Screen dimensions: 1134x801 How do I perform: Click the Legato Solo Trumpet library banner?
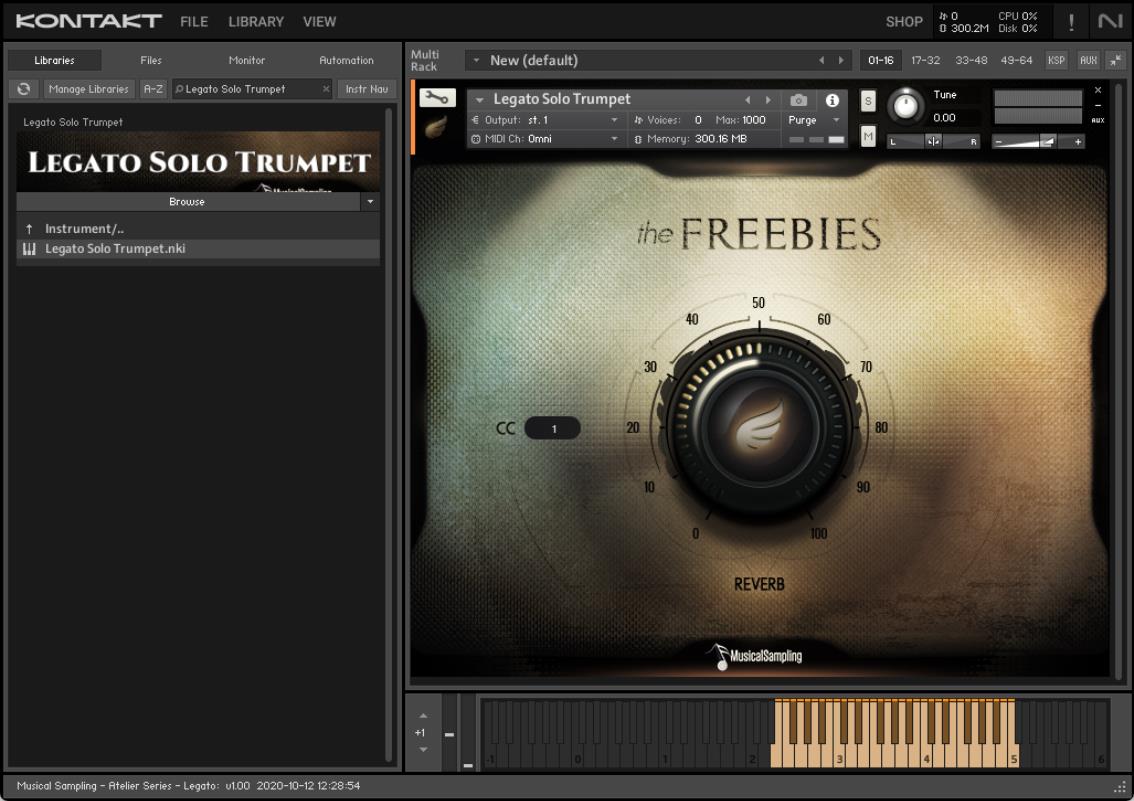click(198, 161)
